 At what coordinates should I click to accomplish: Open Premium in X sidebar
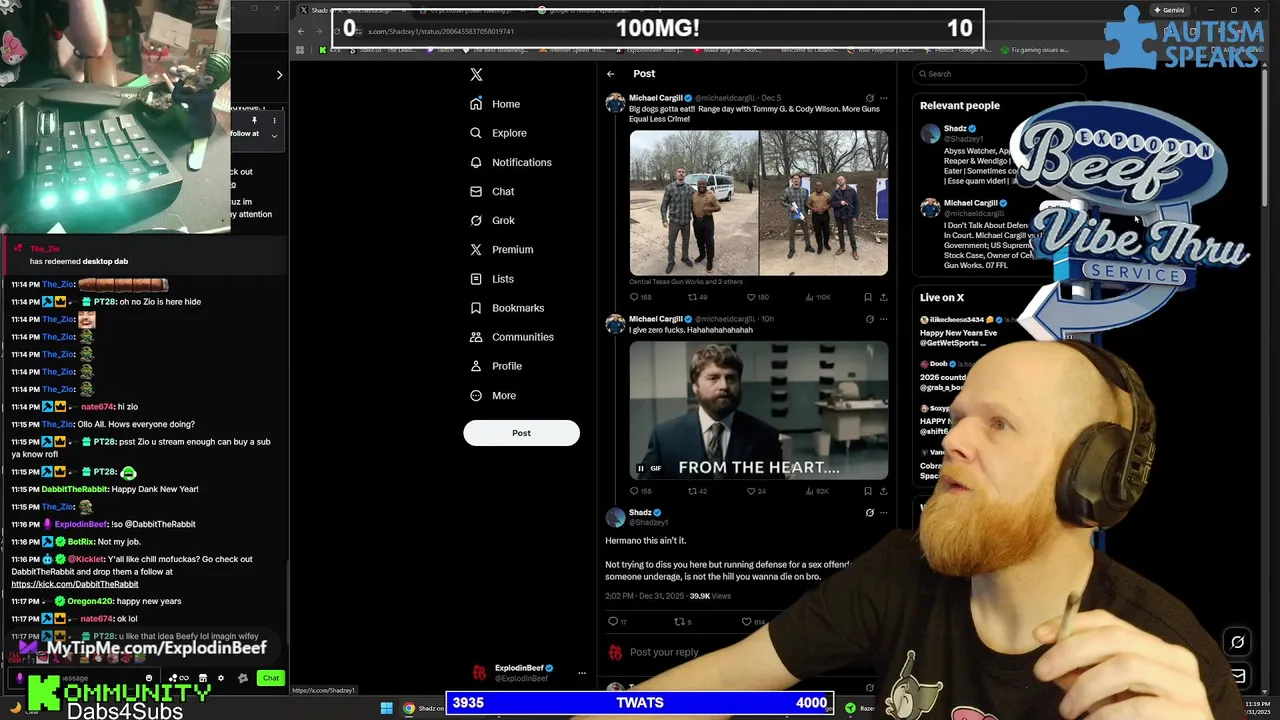pyautogui.click(x=501, y=249)
